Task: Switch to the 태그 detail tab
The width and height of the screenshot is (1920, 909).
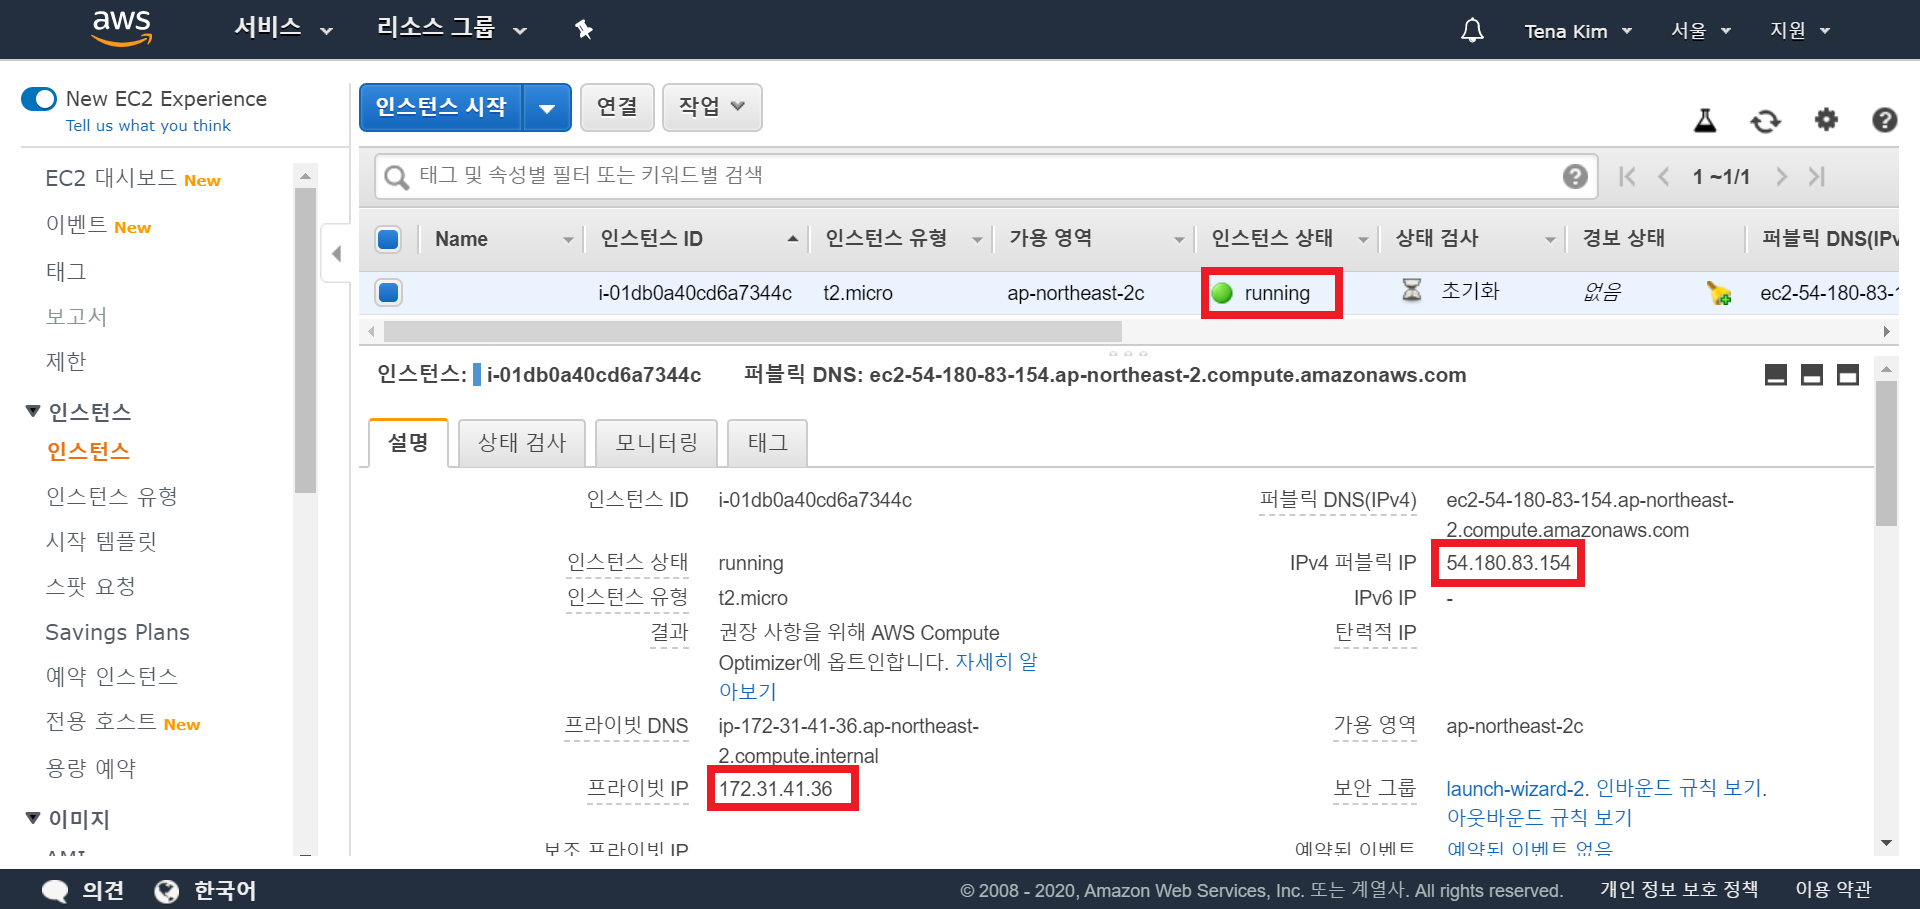Action: 767,442
